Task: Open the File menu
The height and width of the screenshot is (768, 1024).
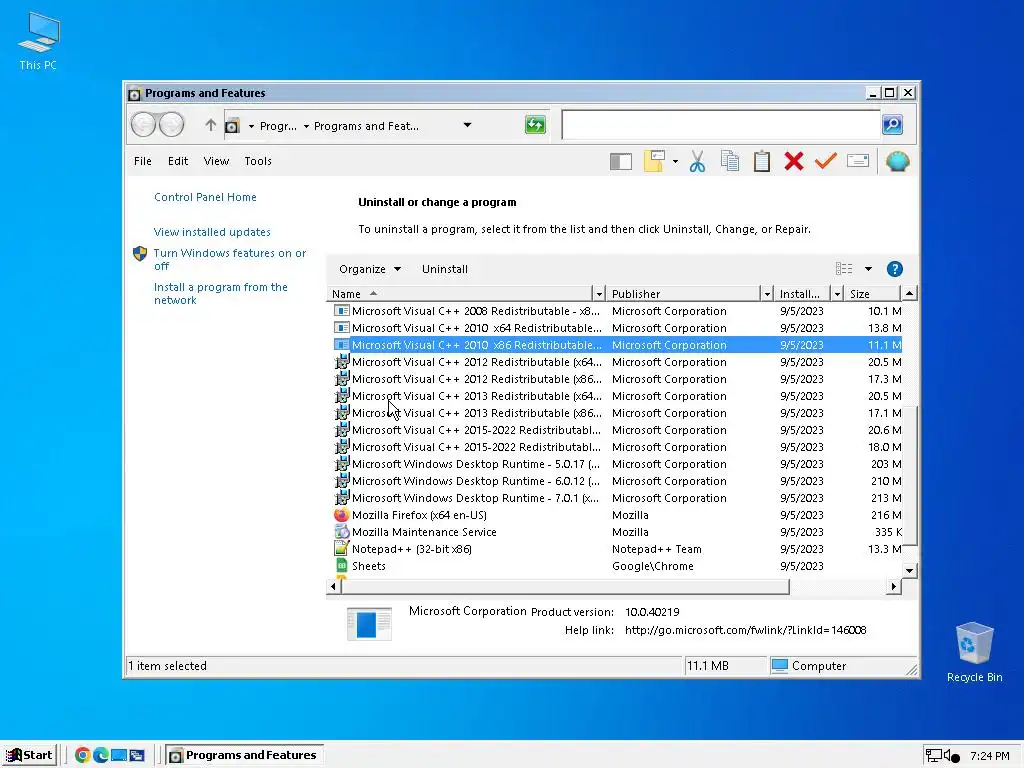Action: (142, 161)
